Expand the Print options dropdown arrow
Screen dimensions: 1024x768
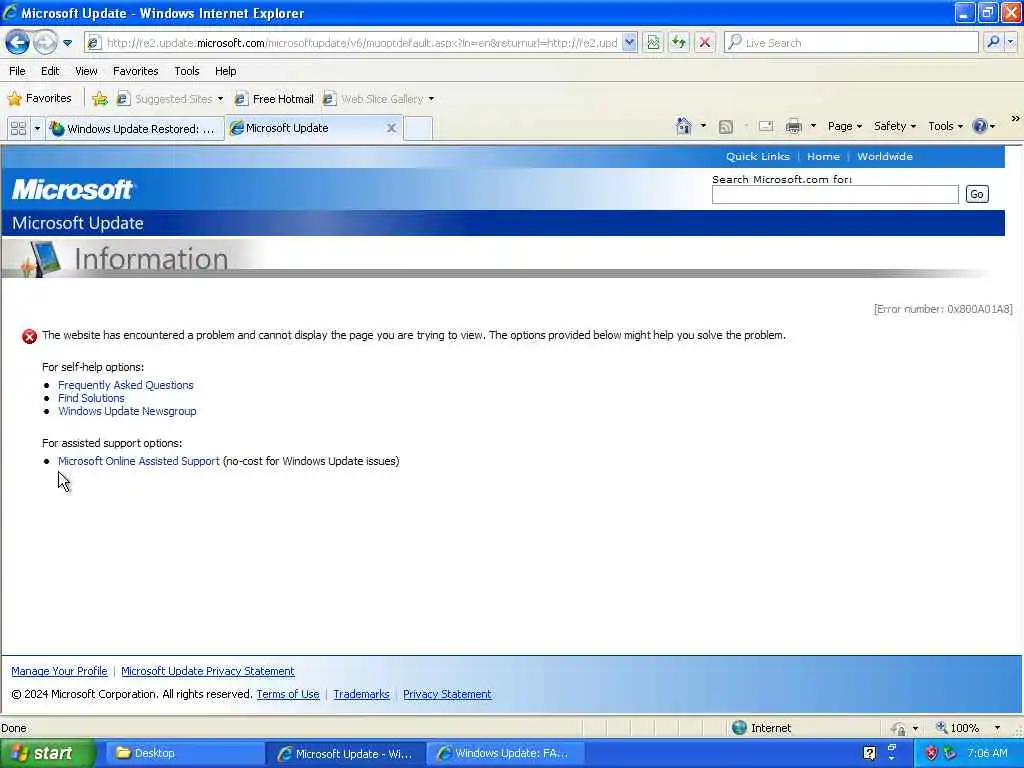(x=813, y=126)
